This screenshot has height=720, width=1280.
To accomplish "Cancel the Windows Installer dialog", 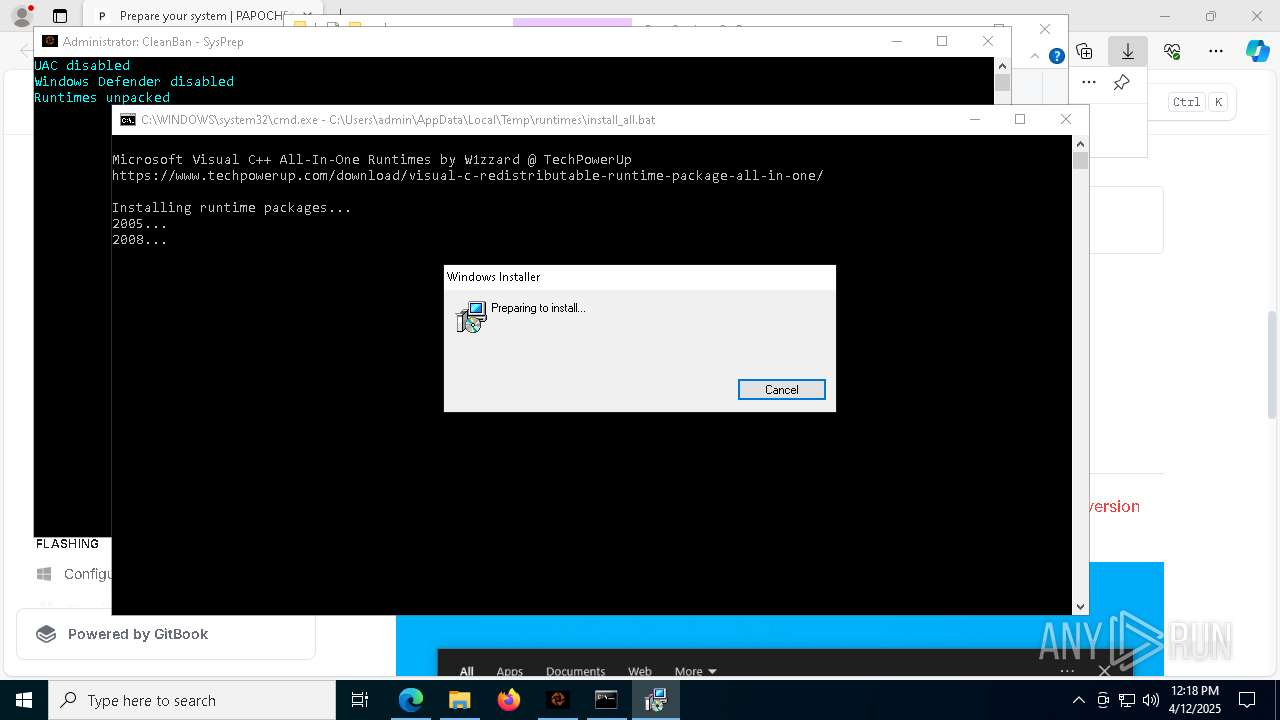I will click(781, 390).
